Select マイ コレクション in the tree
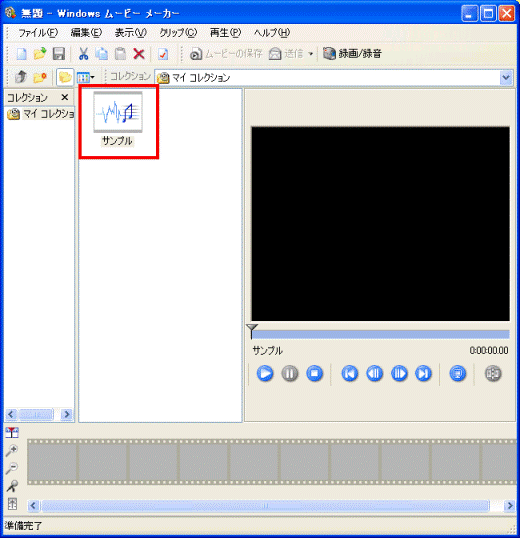Viewport: 520px width, 538px height. (41, 114)
